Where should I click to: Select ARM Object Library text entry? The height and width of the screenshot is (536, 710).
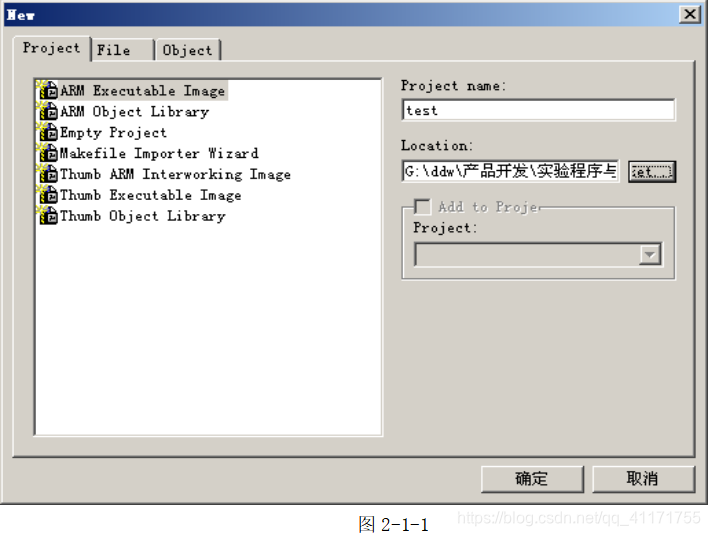[x=134, y=111]
